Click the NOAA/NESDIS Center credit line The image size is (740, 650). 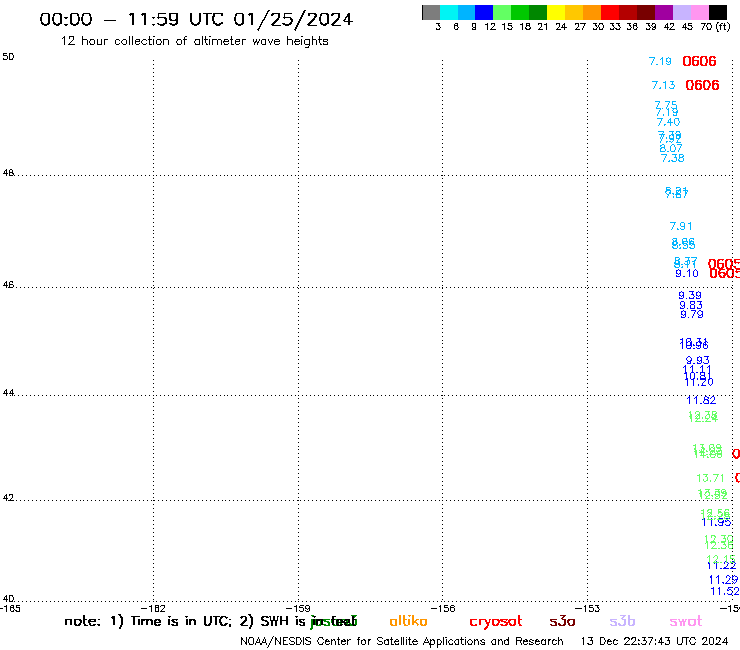pyautogui.click(x=402, y=642)
